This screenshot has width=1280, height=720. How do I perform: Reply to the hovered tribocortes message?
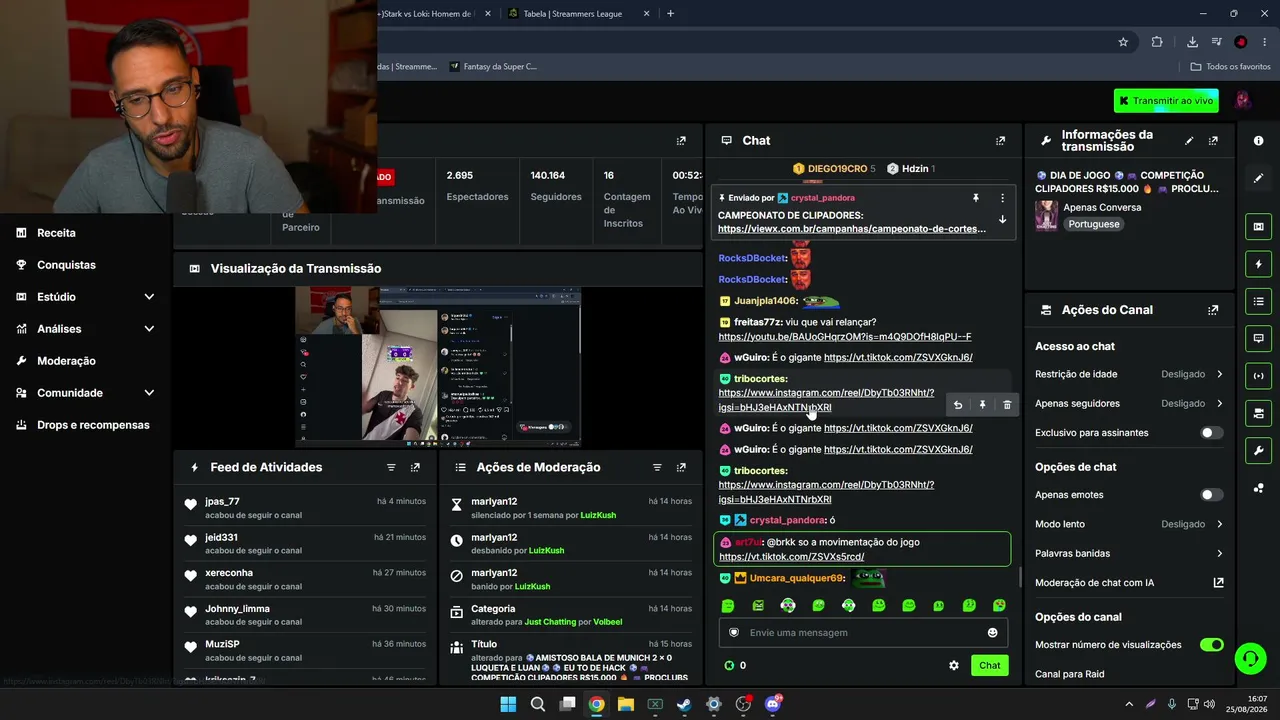point(958,405)
